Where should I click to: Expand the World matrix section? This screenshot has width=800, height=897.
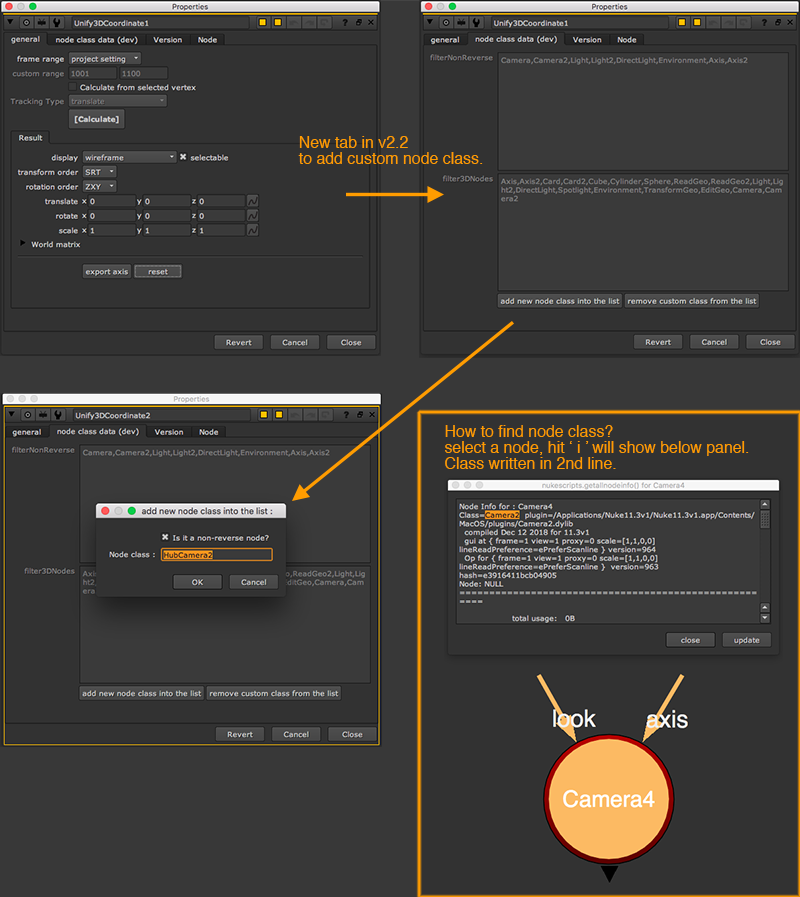23,244
